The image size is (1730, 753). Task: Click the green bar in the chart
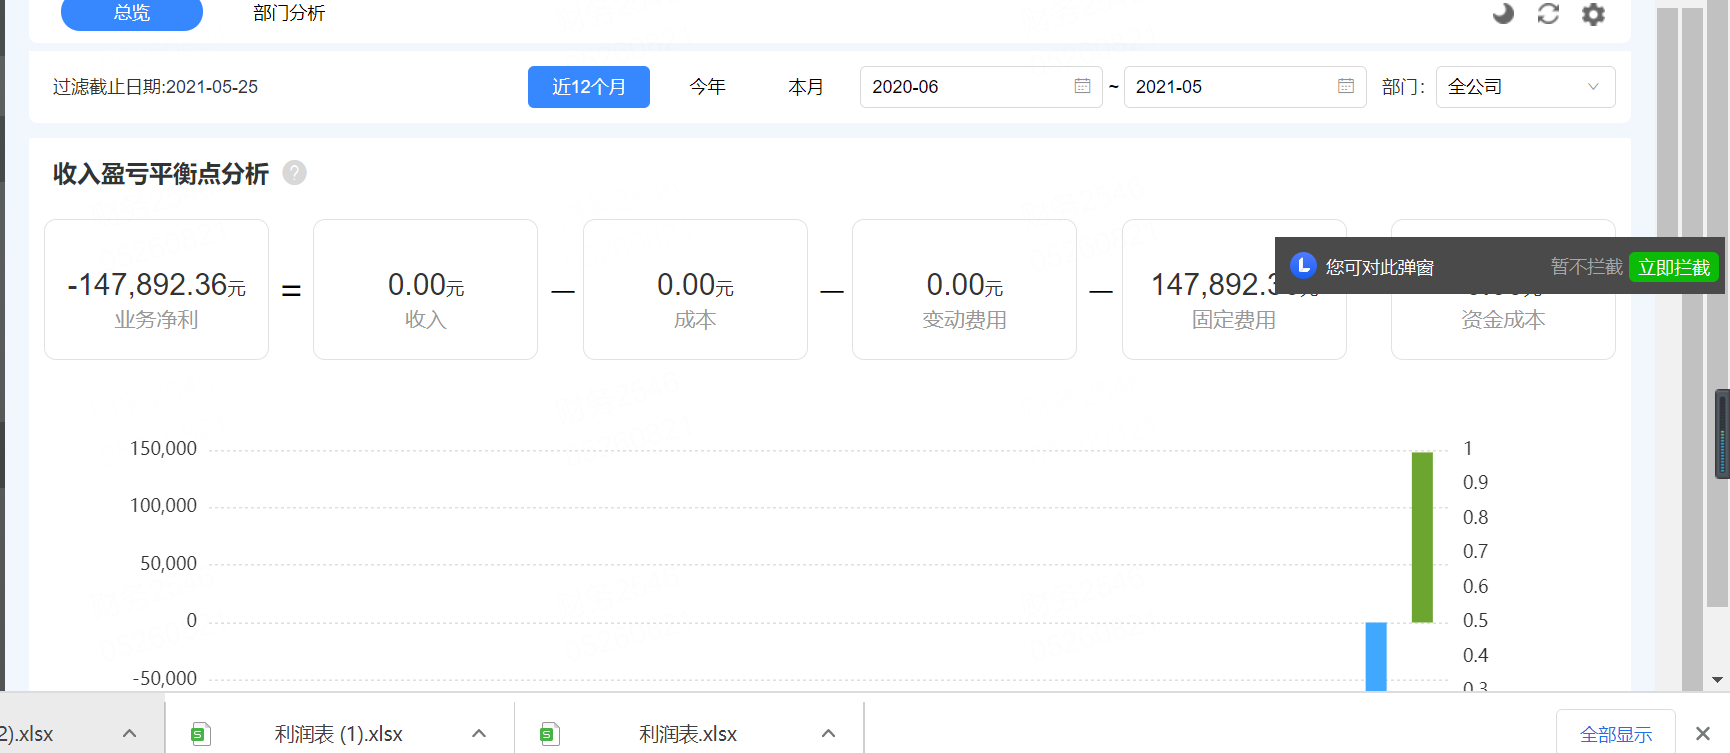tap(1422, 537)
